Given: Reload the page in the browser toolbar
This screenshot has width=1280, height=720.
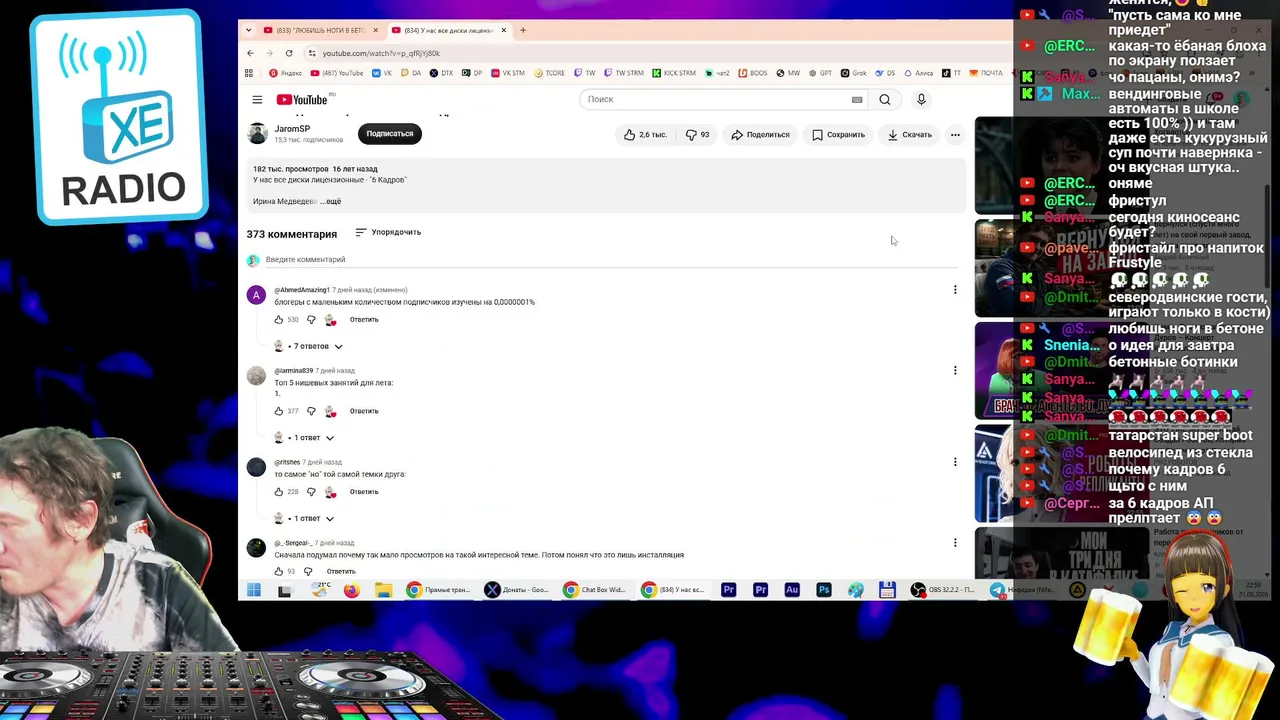Looking at the screenshot, I should point(289,53).
